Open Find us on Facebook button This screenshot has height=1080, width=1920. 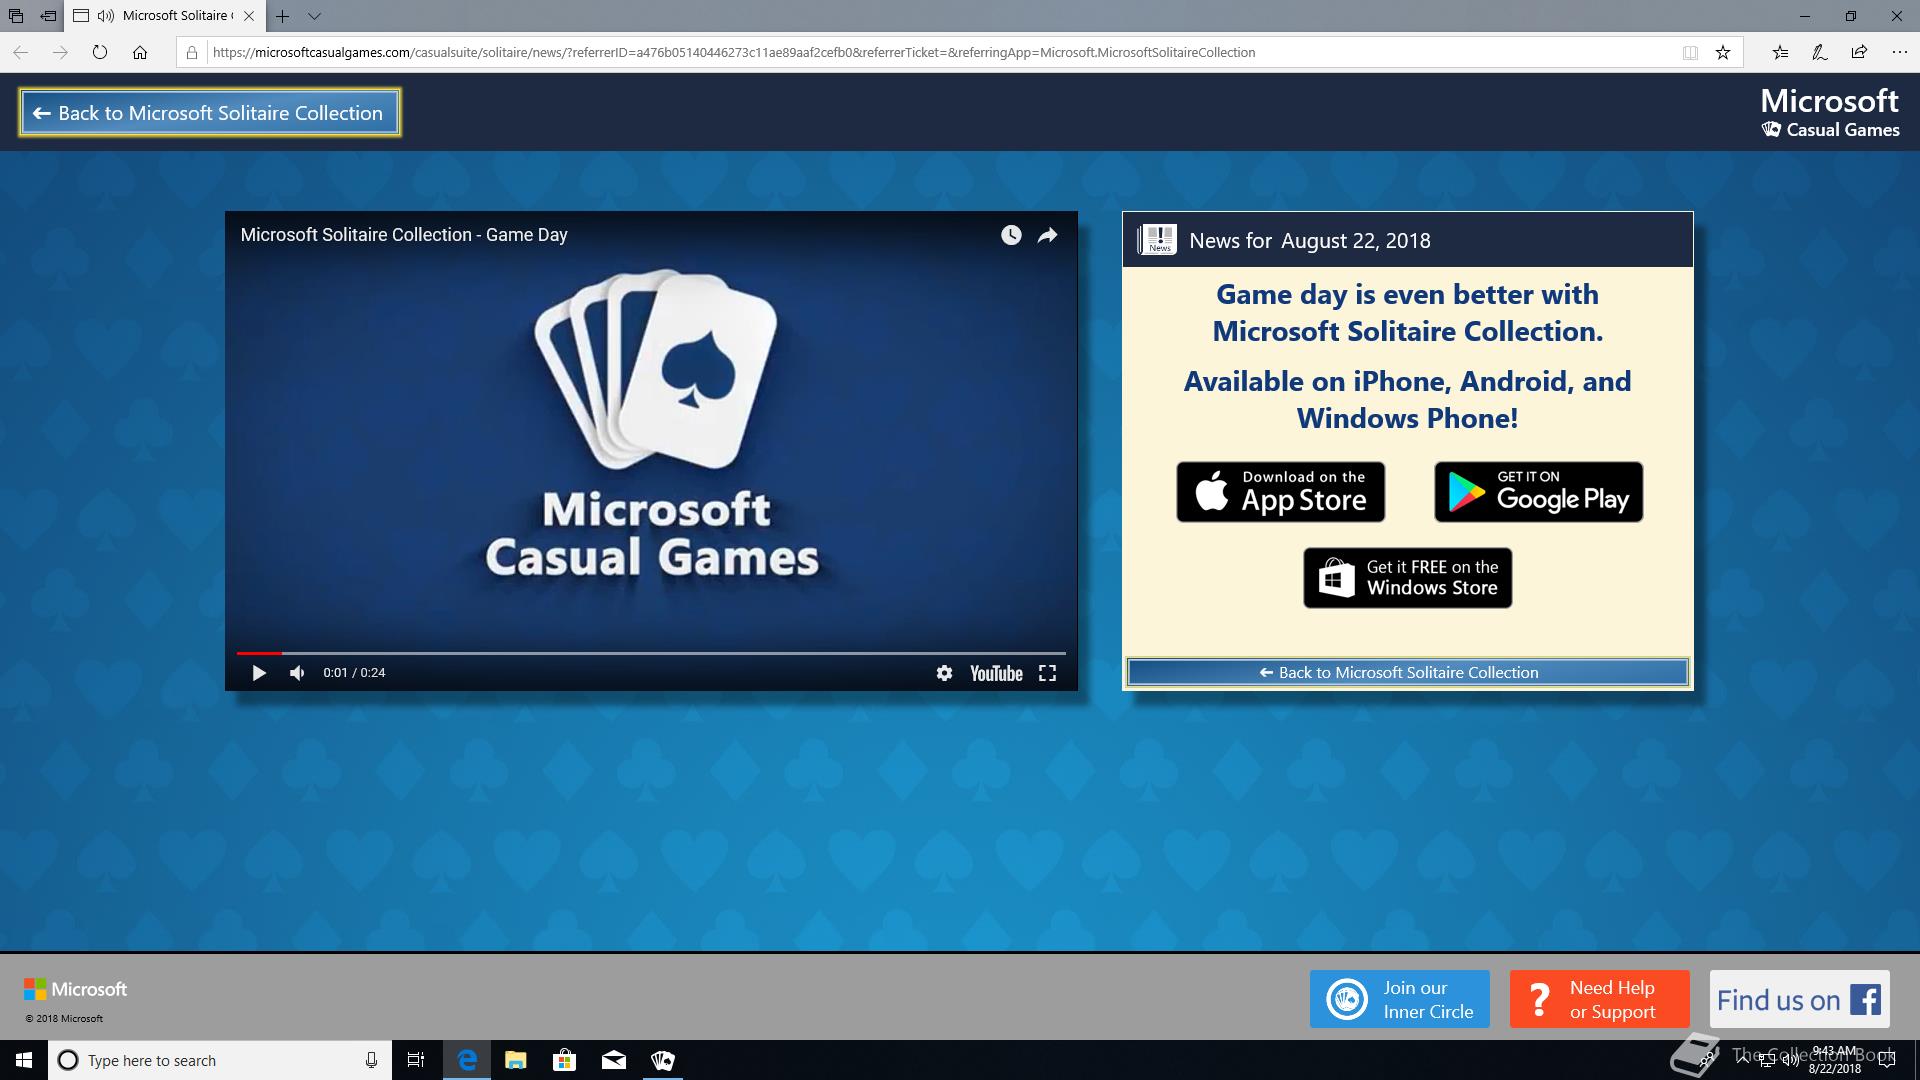point(1800,999)
